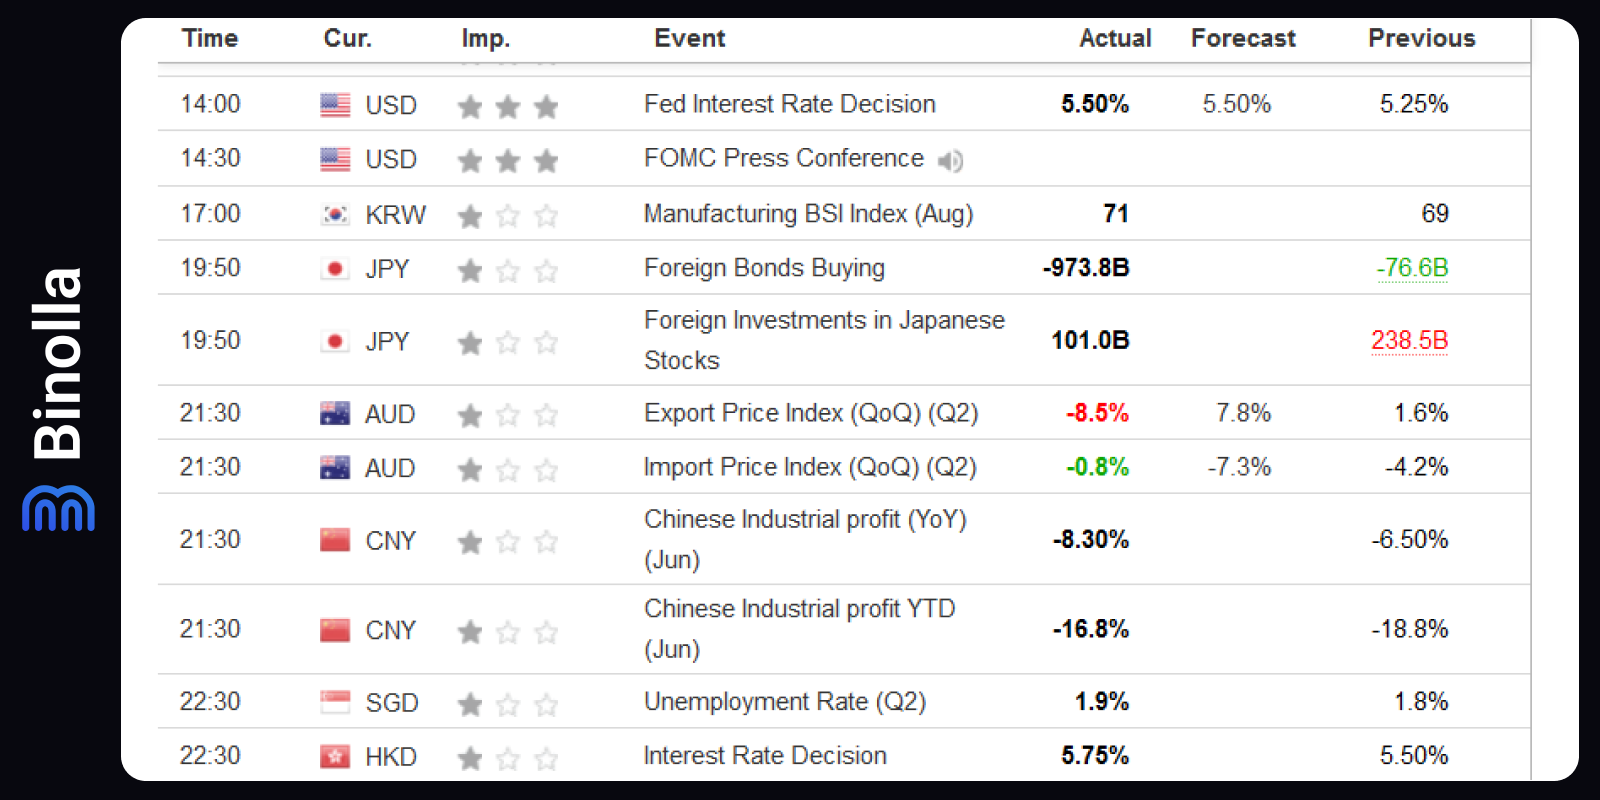This screenshot has width=1600, height=800.
Task: Open the Unemployment Rate (Q2) event
Action: coord(785,702)
